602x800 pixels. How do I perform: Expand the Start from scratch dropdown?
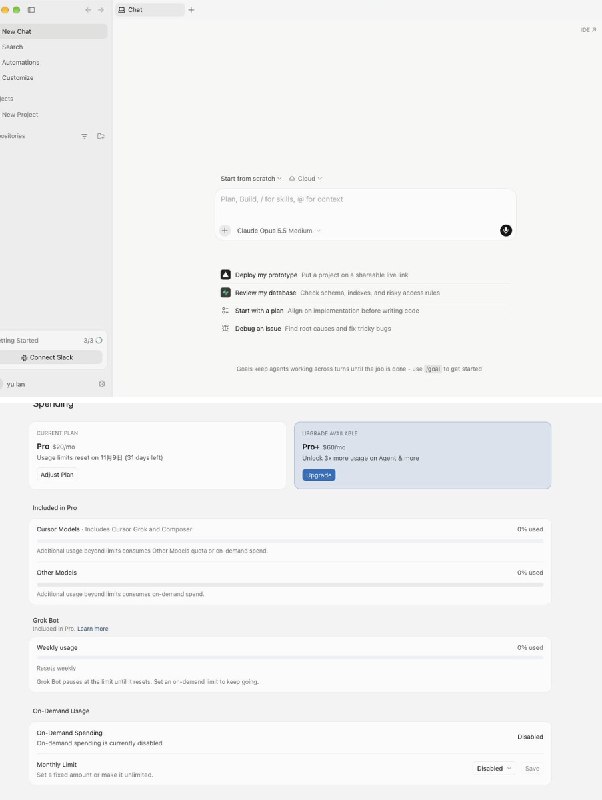tap(250, 179)
